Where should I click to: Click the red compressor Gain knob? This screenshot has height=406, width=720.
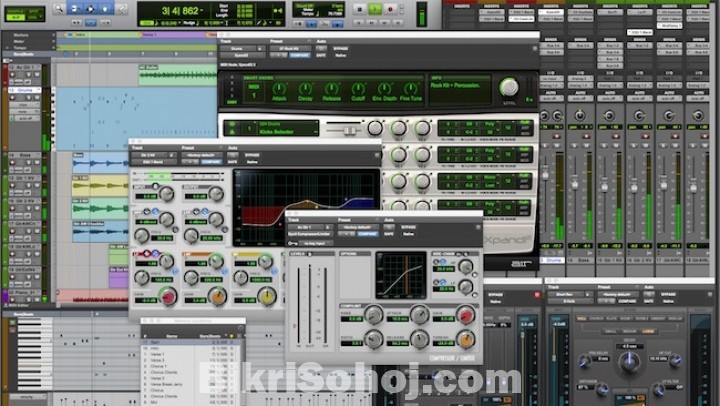click(x=465, y=315)
